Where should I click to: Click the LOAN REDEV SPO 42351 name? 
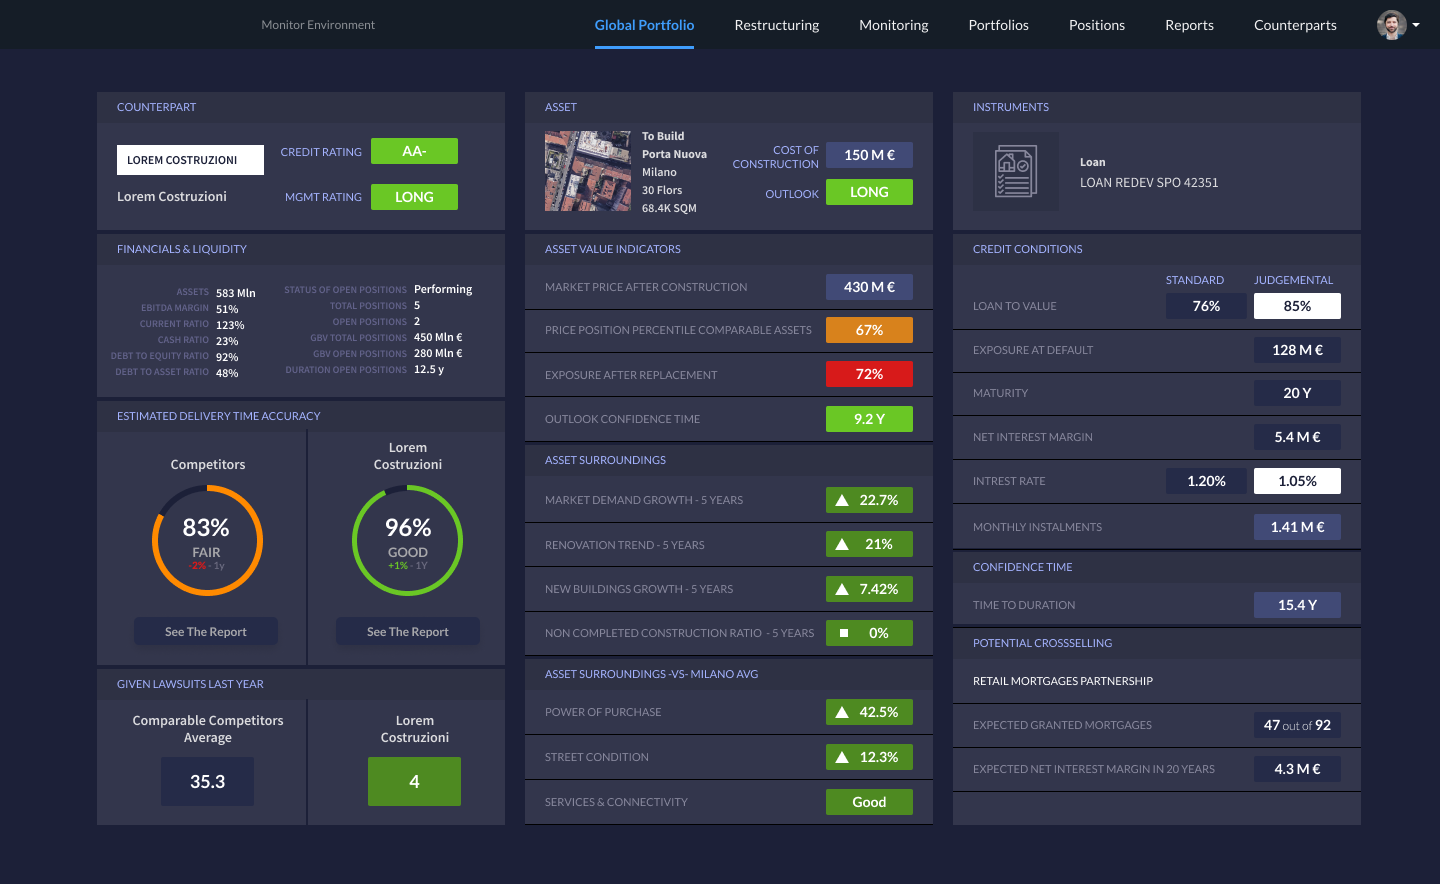point(1149,183)
